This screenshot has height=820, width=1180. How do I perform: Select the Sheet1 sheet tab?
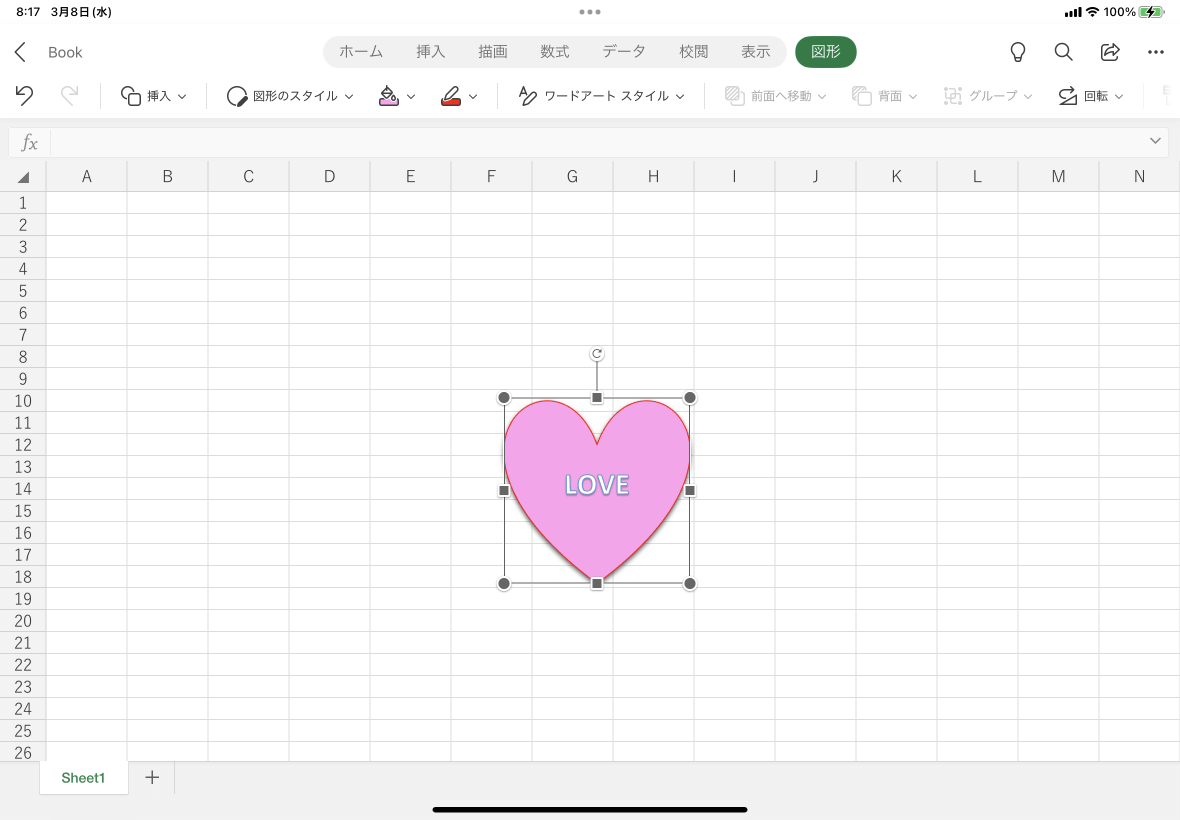tap(84, 778)
